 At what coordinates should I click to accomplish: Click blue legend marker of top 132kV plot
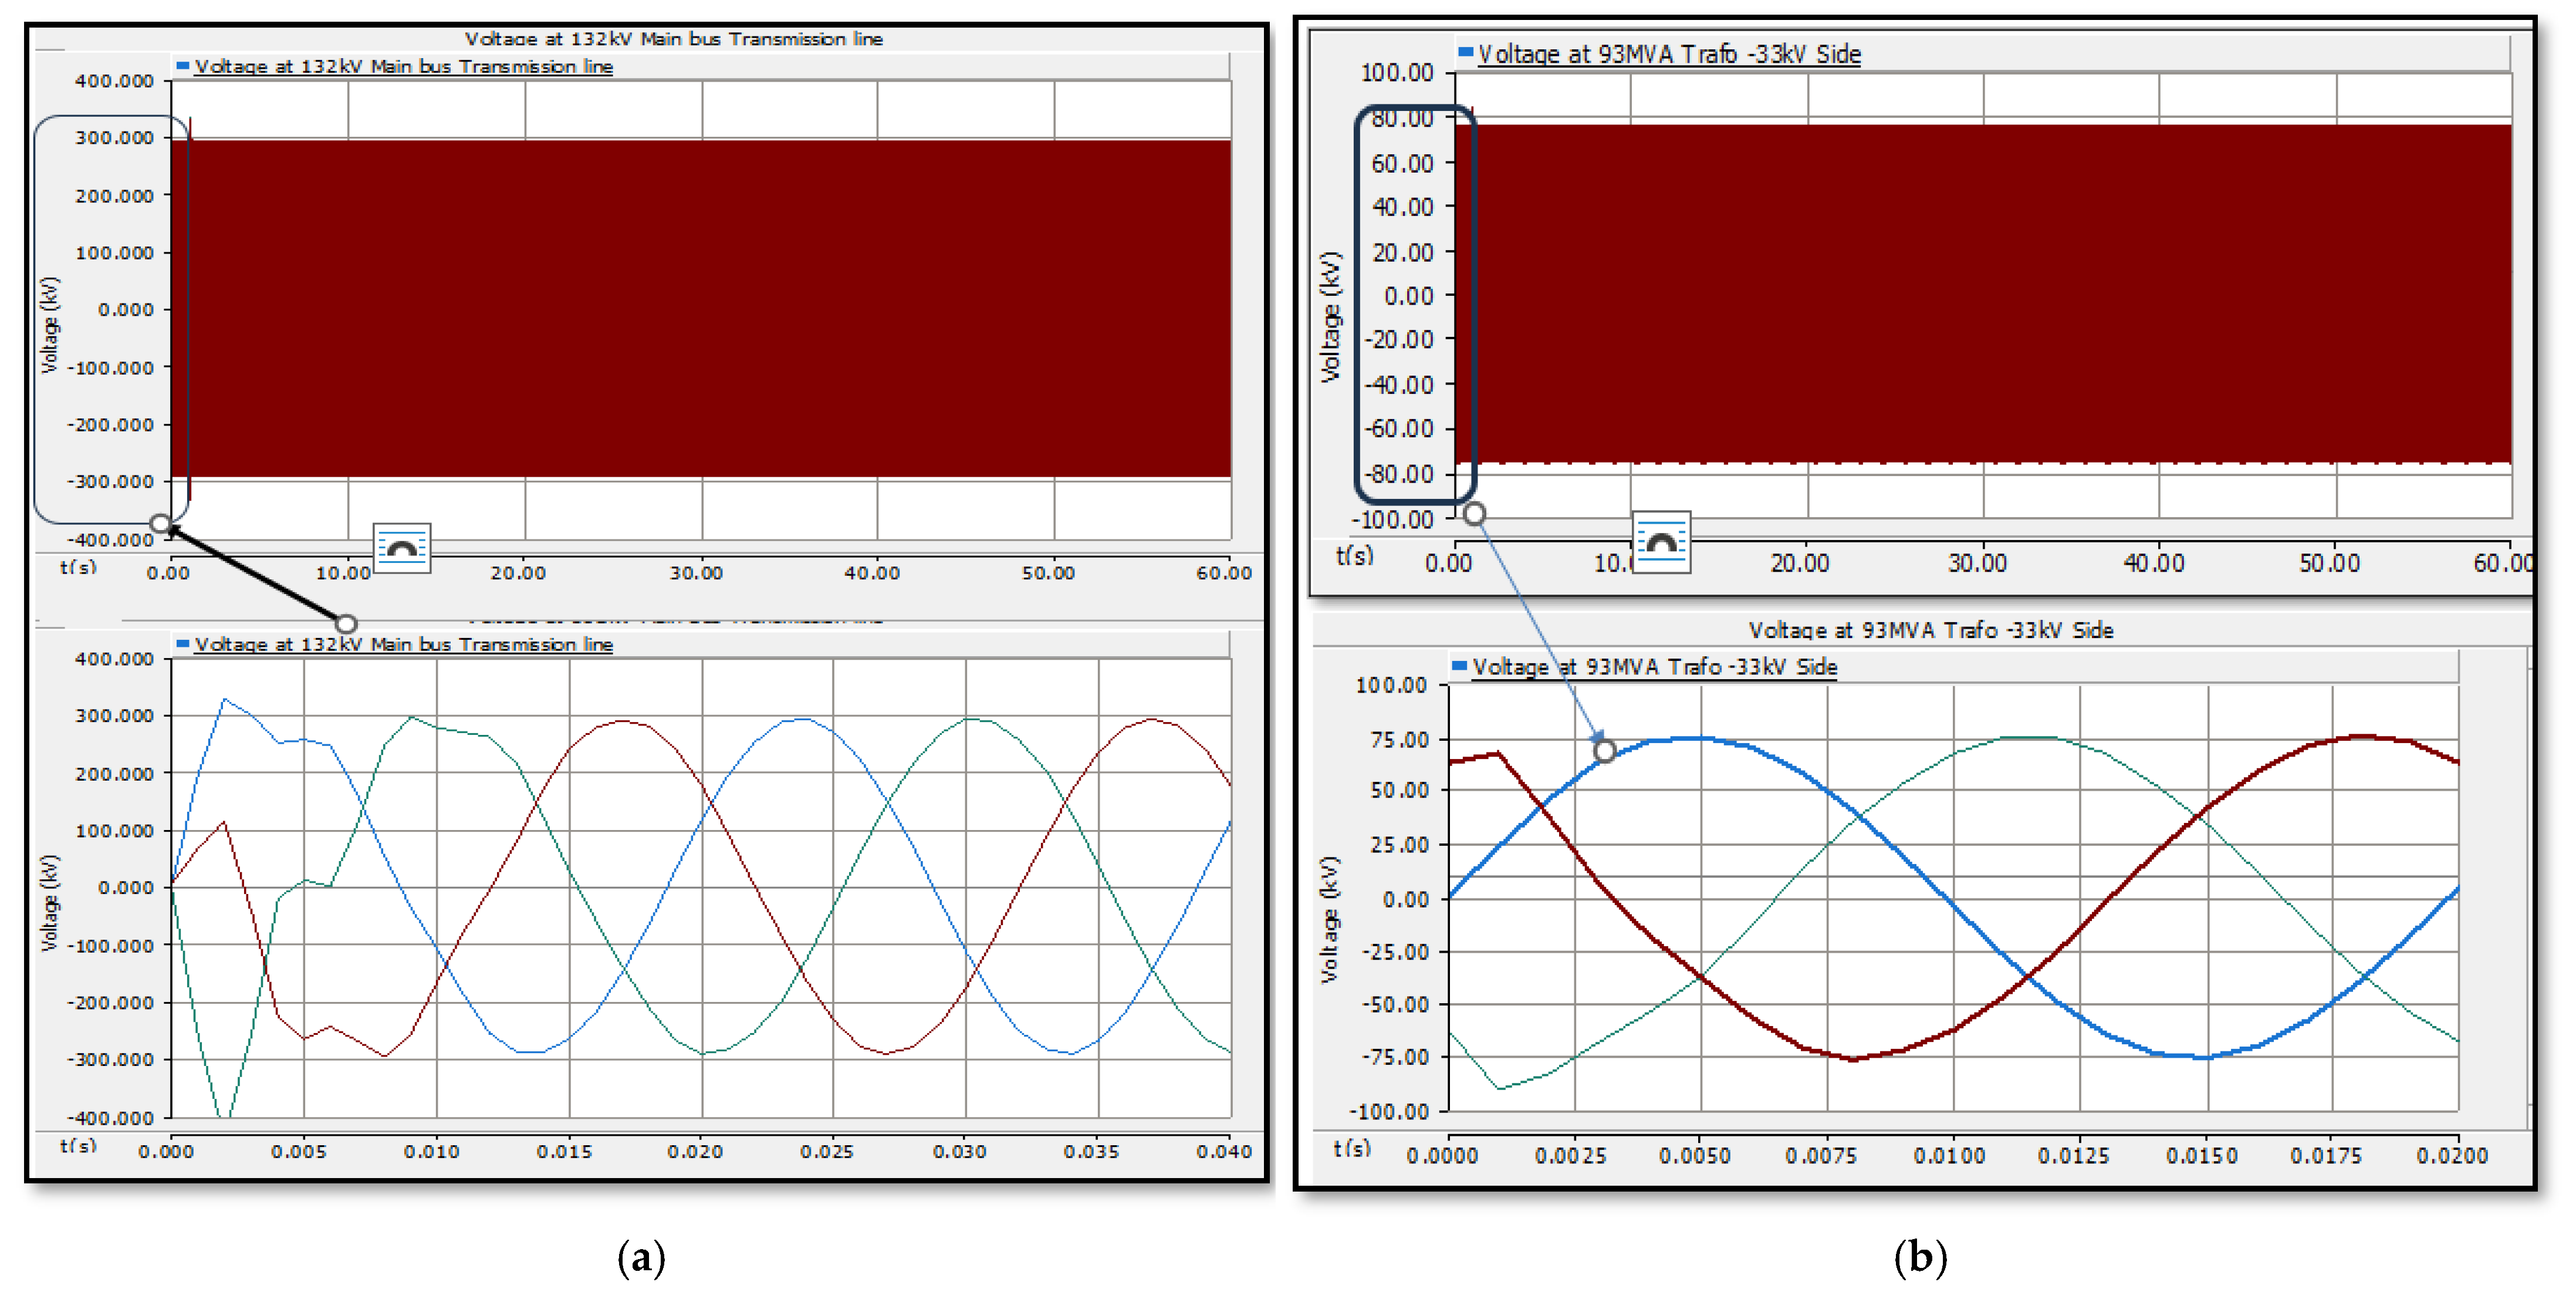pos(183,66)
